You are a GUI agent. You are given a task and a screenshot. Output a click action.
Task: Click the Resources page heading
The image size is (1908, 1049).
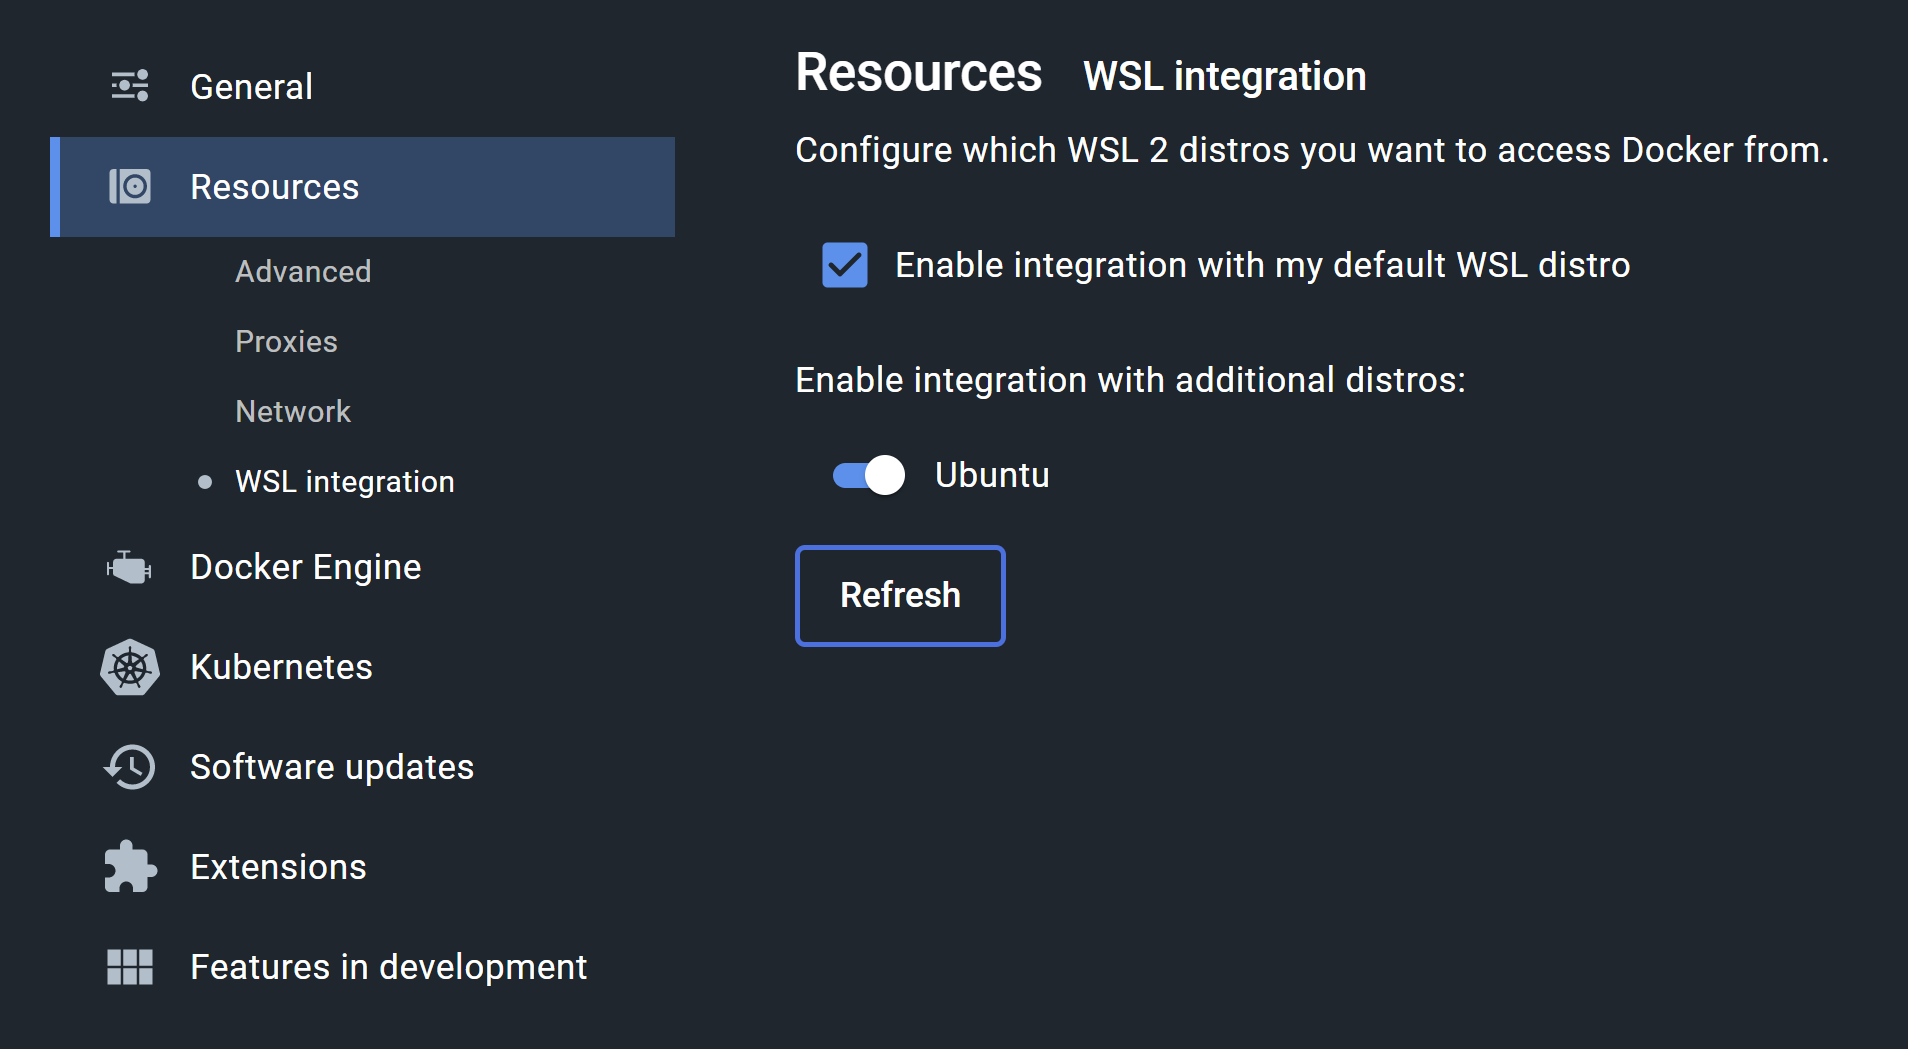918,73
